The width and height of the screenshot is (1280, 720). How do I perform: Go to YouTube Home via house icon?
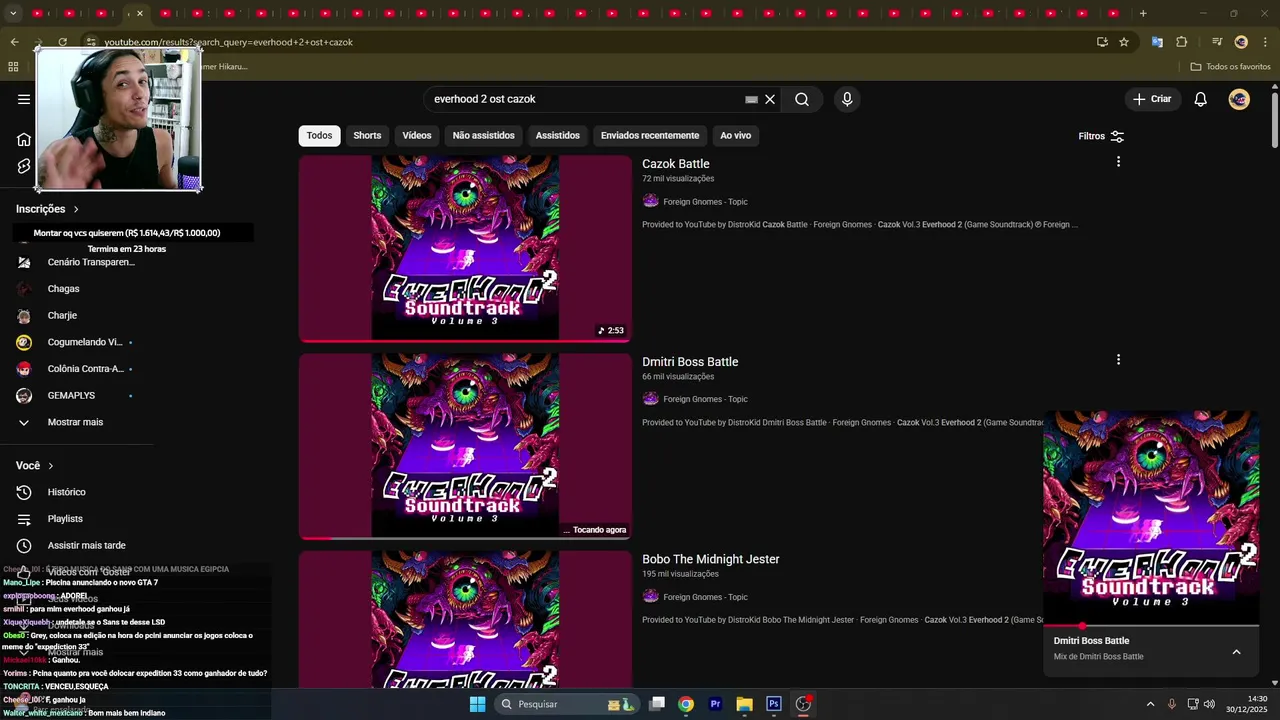24,139
